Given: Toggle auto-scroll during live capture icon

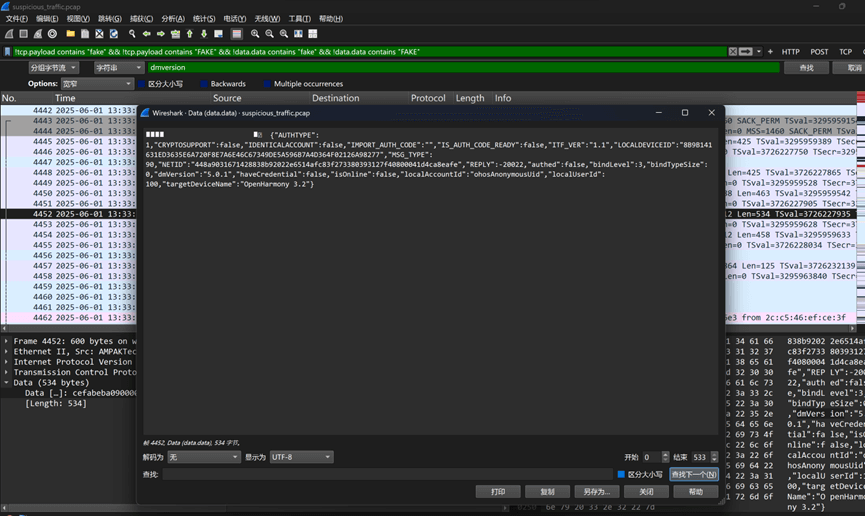Looking at the screenshot, I should tap(218, 34).
